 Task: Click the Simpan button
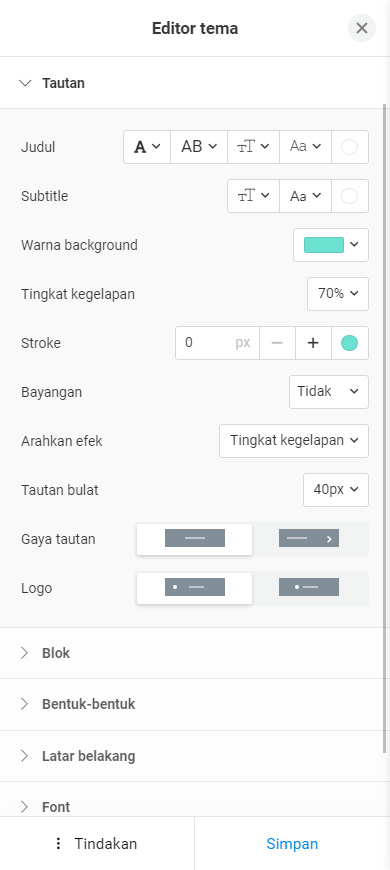click(292, 844)
